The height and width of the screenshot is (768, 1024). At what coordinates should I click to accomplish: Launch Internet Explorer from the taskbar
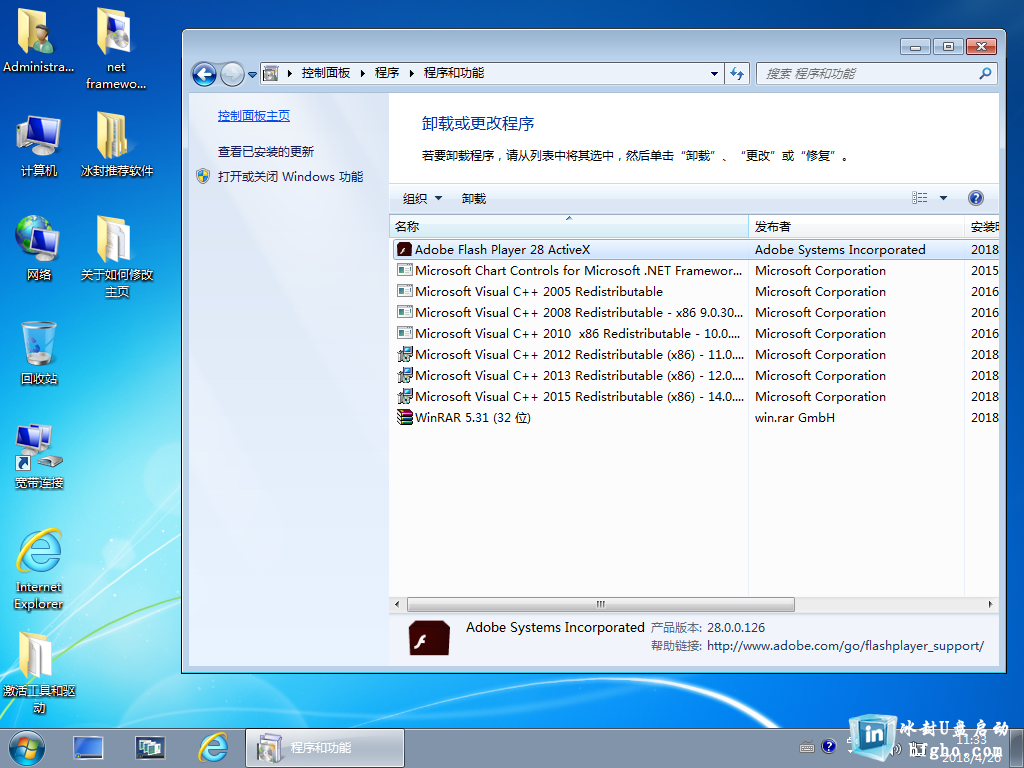click(213, 748)
